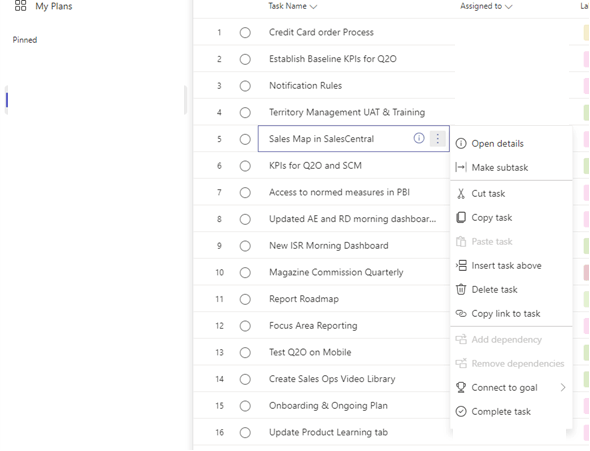
Task: Expand the Connect to goal submenu arrow
Action: coord(563,387)
